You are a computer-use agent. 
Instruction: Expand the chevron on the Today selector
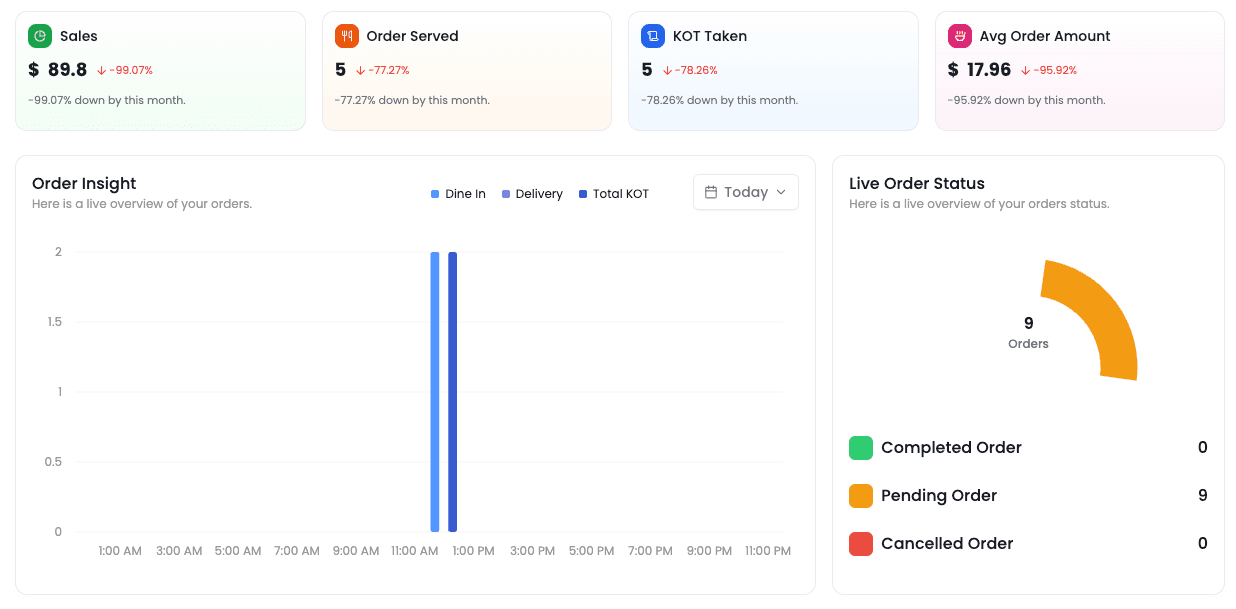(781, 192)
